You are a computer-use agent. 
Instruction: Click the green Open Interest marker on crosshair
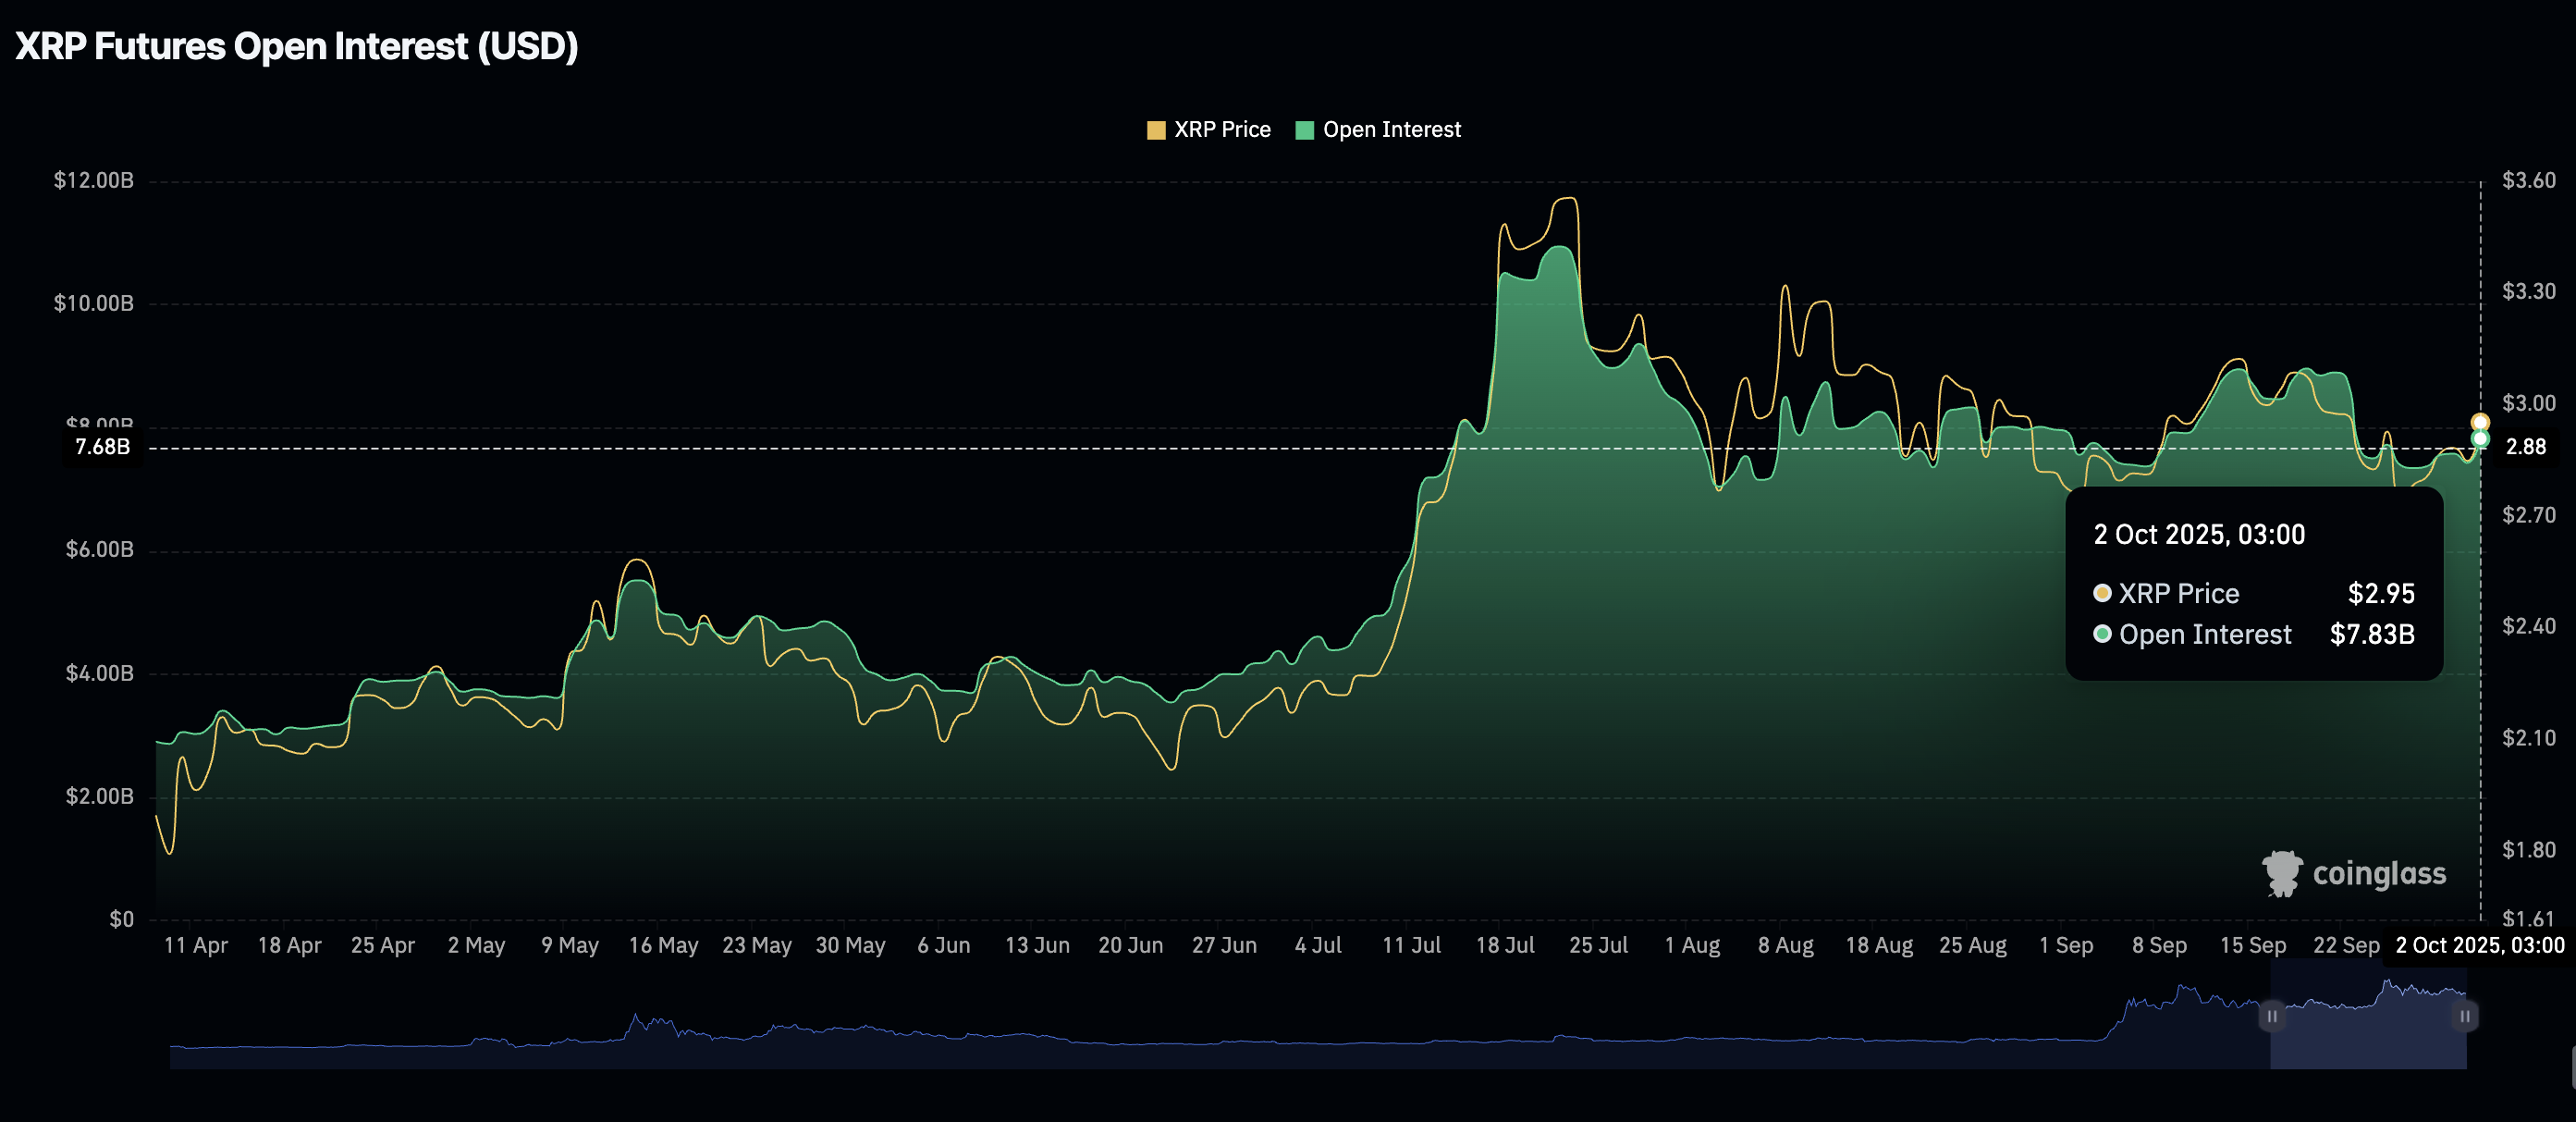[x=2480, y=439]
